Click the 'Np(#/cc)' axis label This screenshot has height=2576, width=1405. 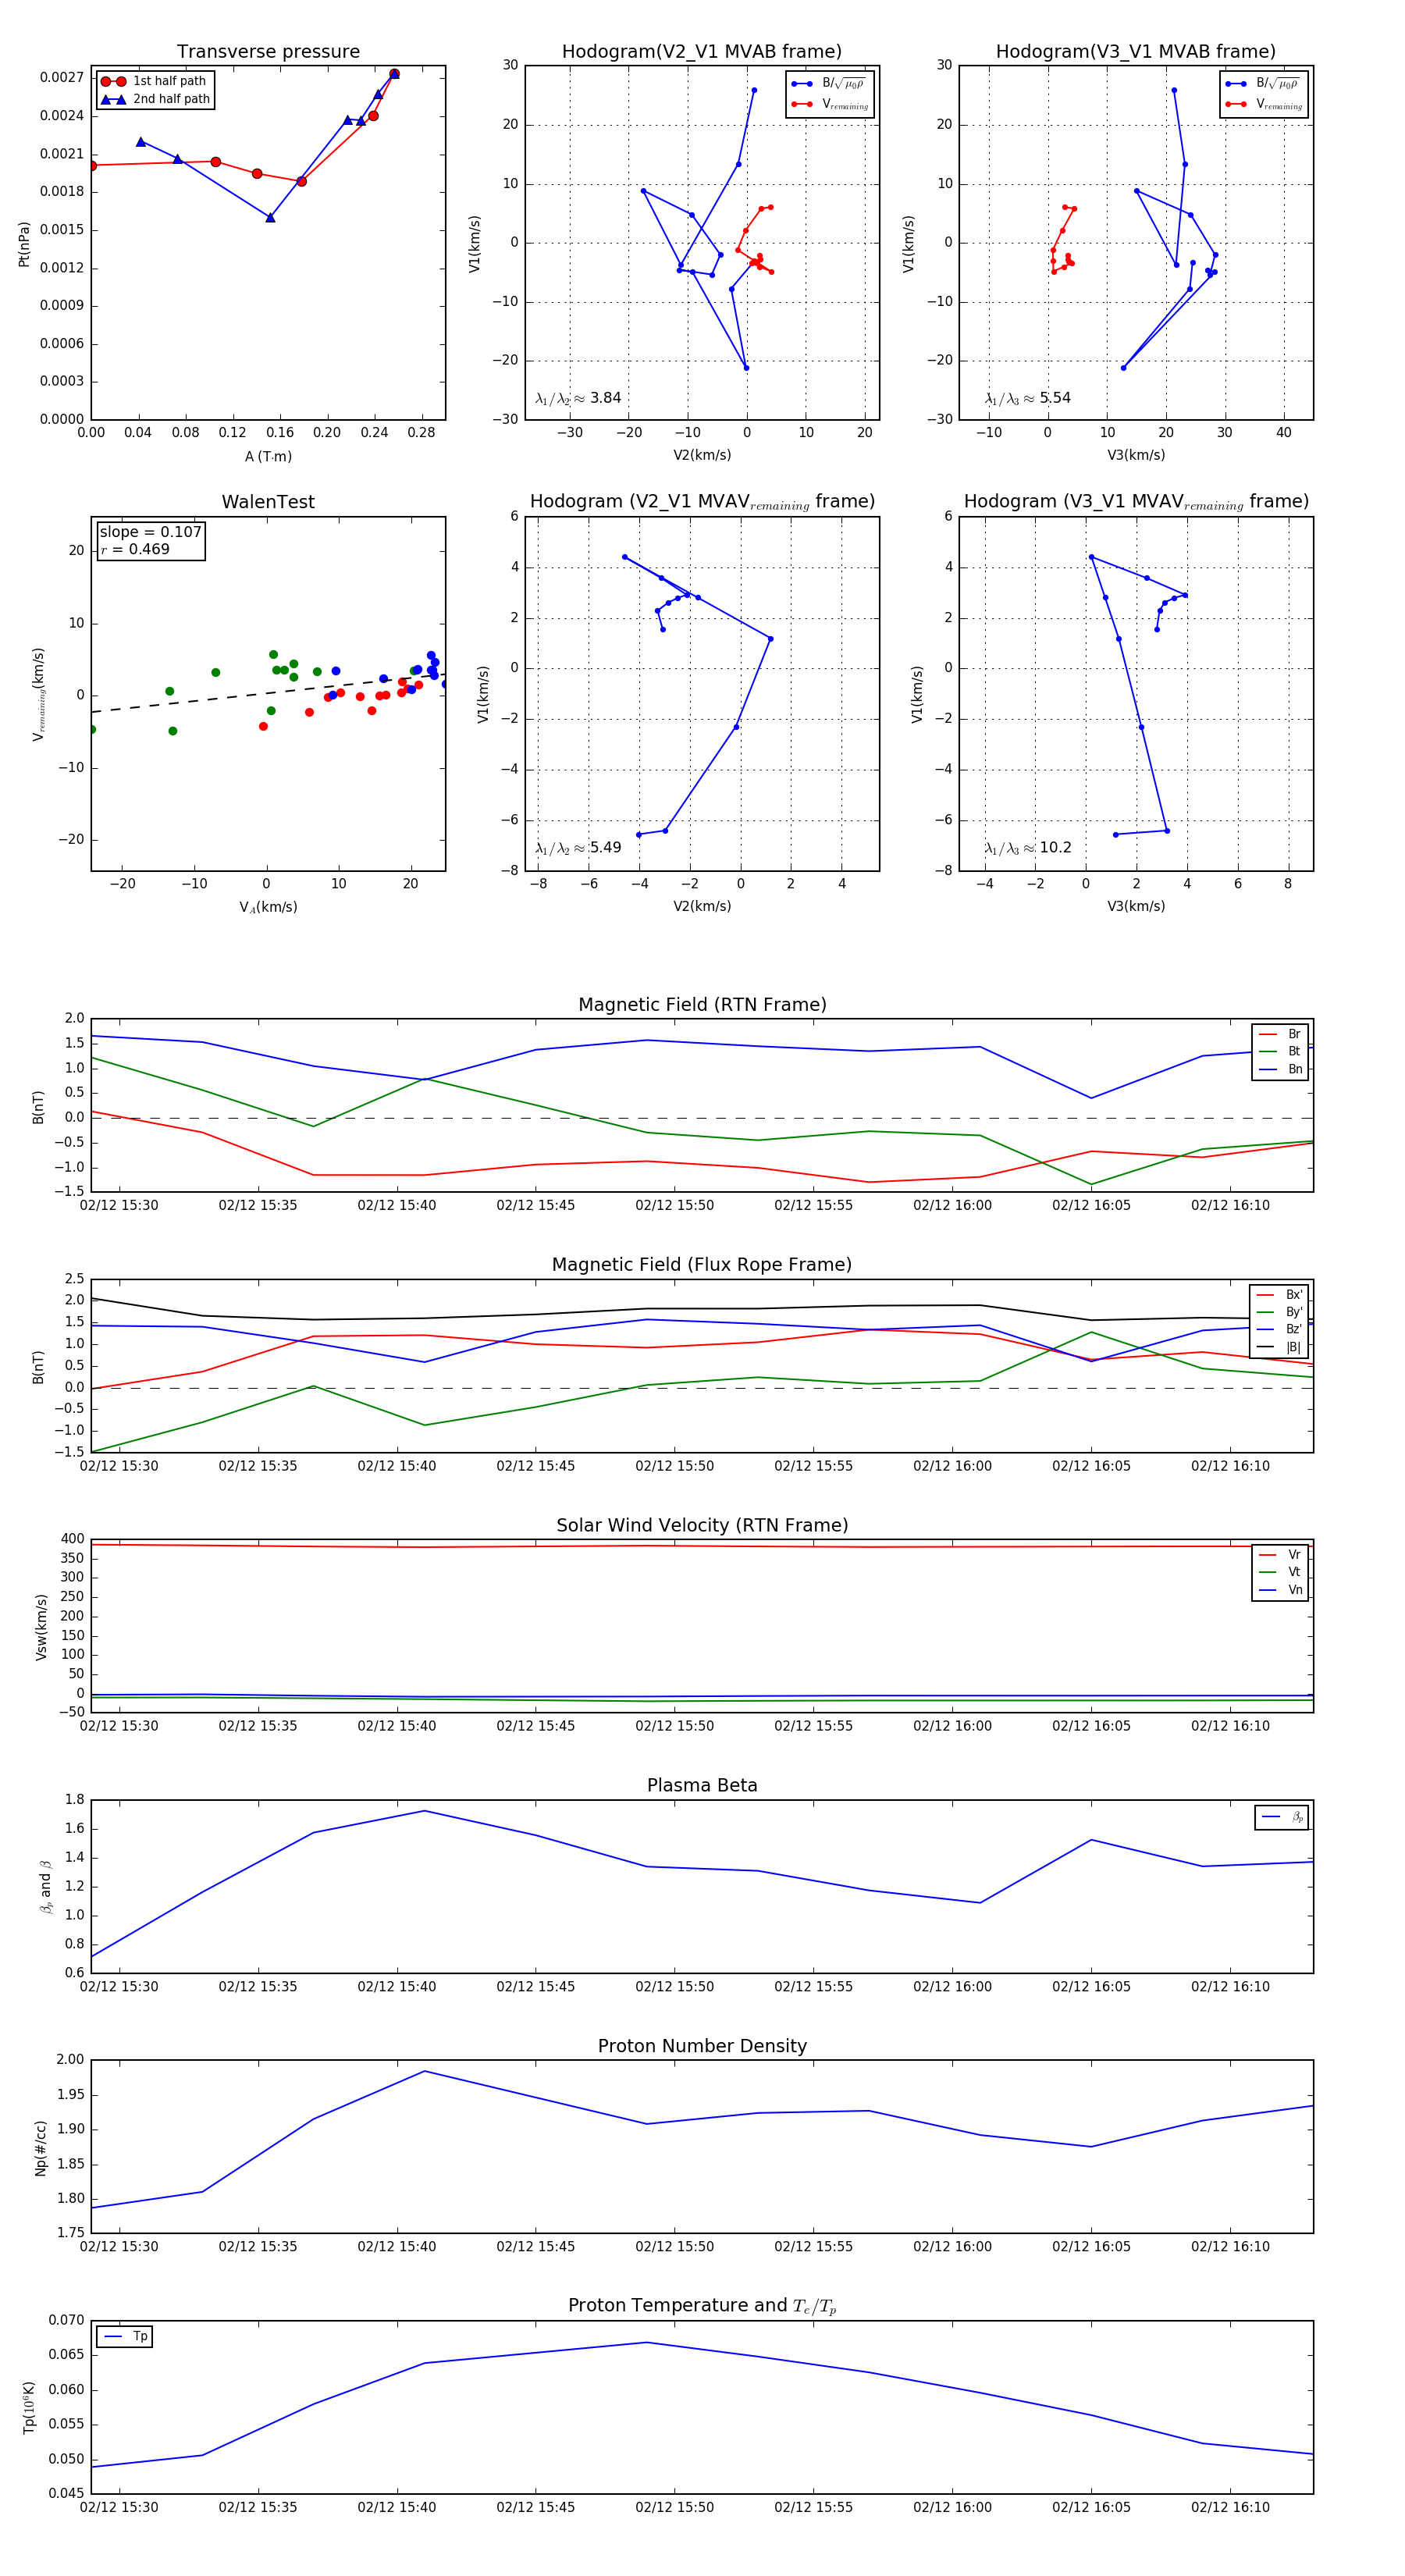click(x=41, y=2148)
